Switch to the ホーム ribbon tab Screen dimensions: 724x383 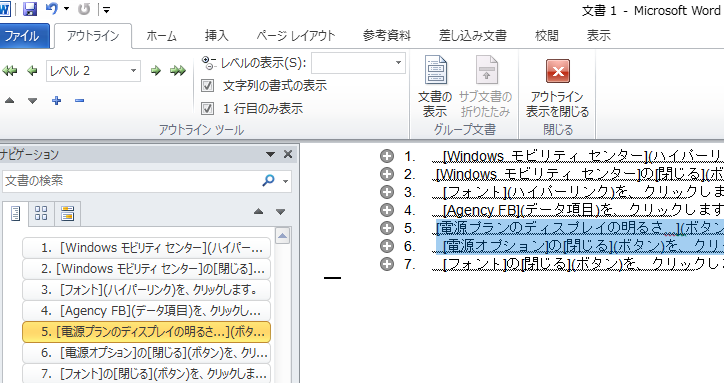[x=161, y=36]
